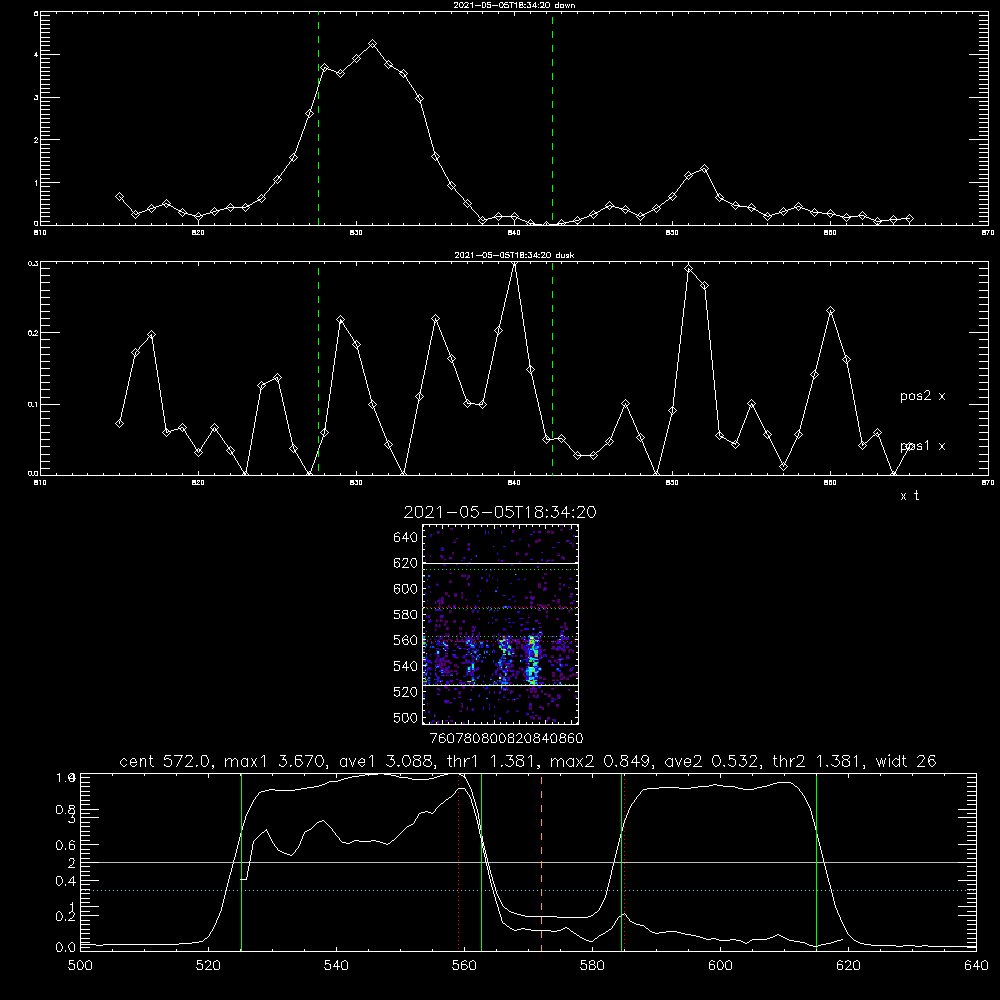The image size is (1000, 1000).
Task: Select the dusk plot peak marker at 840
Action: tap(515, 263)
